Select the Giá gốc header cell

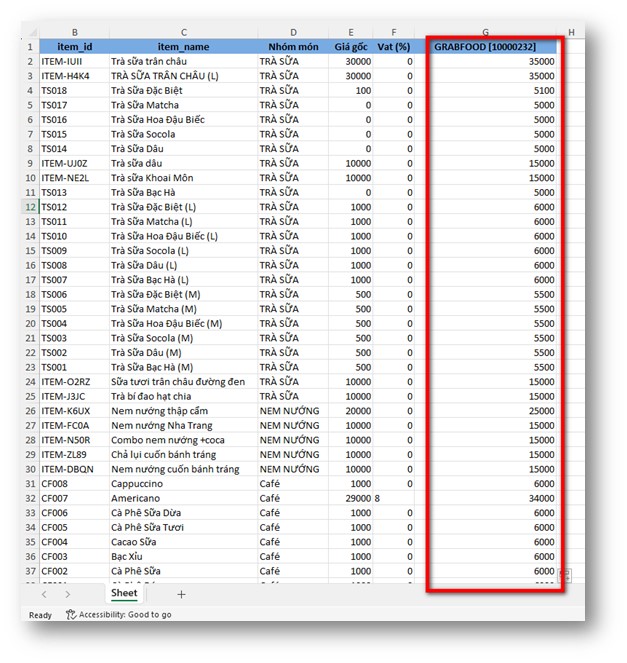[x=351, y=47]
